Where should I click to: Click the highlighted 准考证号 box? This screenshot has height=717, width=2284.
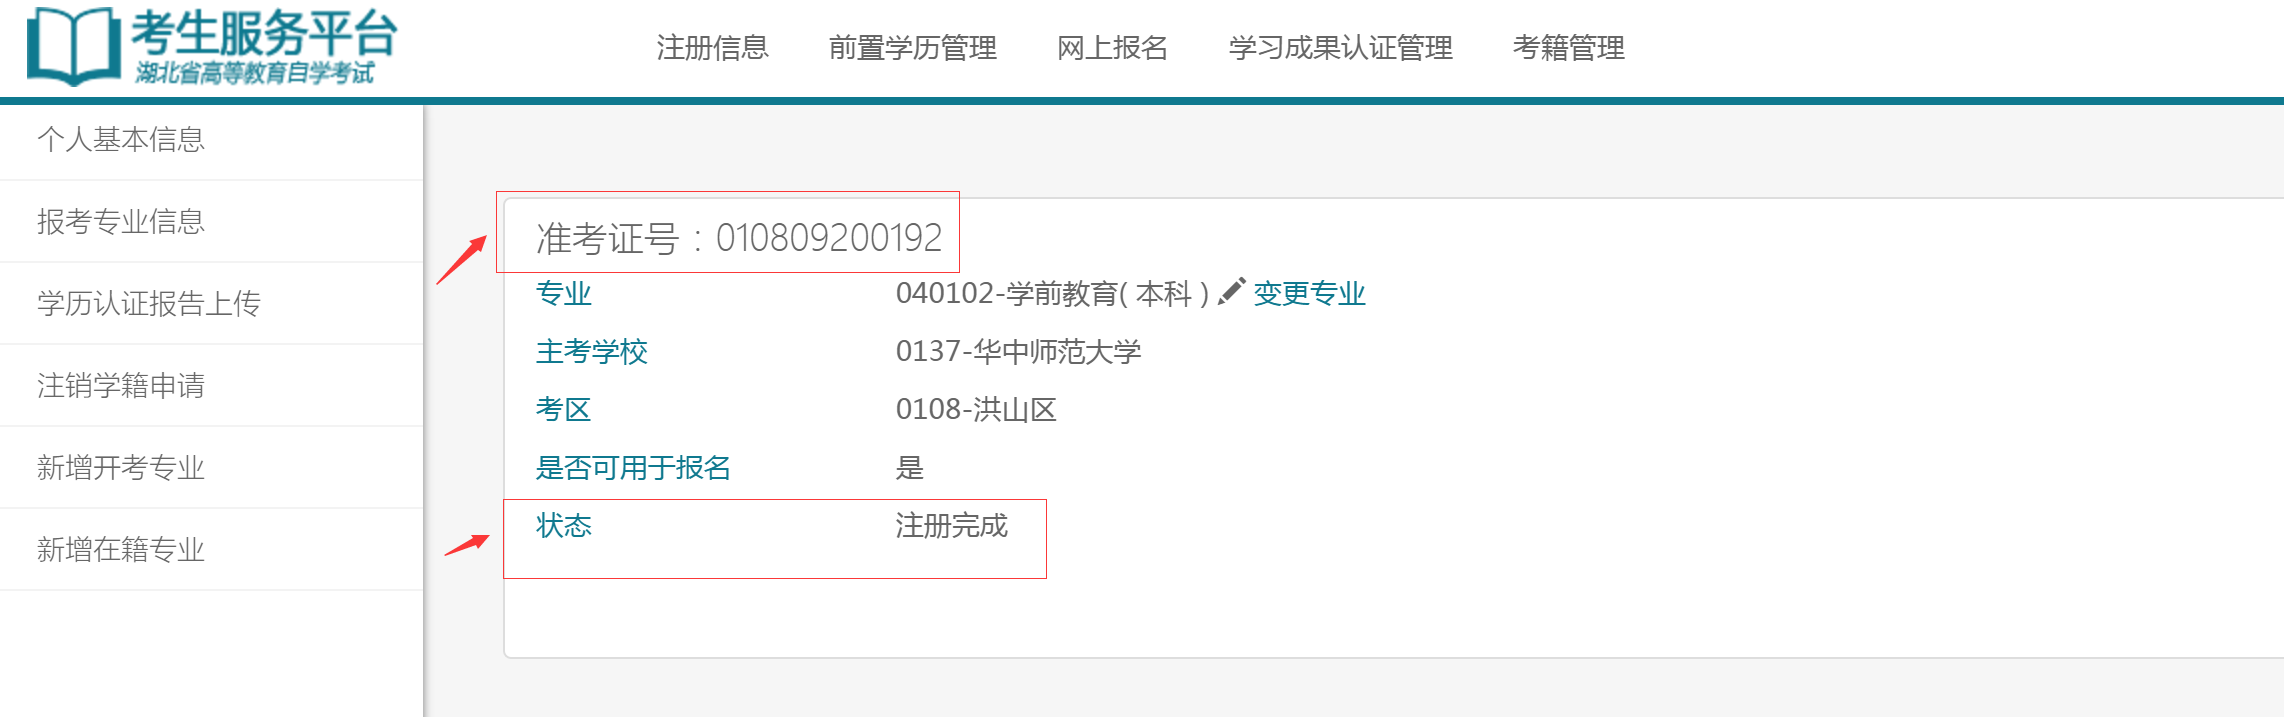727,234
